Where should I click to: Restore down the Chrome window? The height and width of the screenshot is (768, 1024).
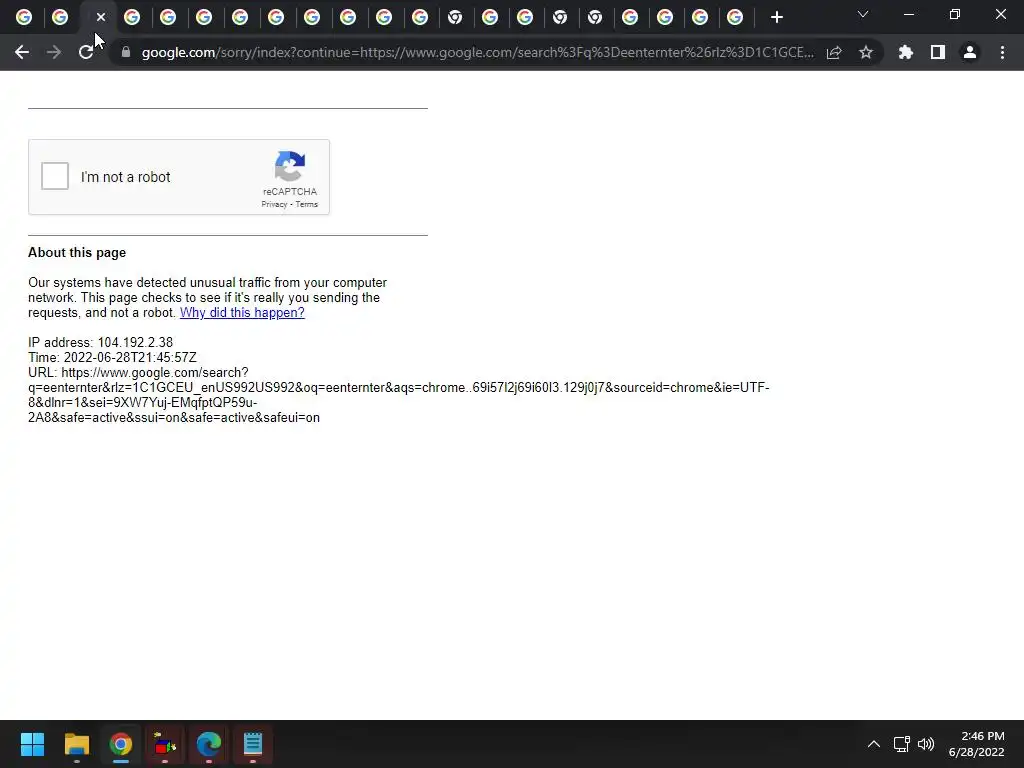(x=955, y=14)
